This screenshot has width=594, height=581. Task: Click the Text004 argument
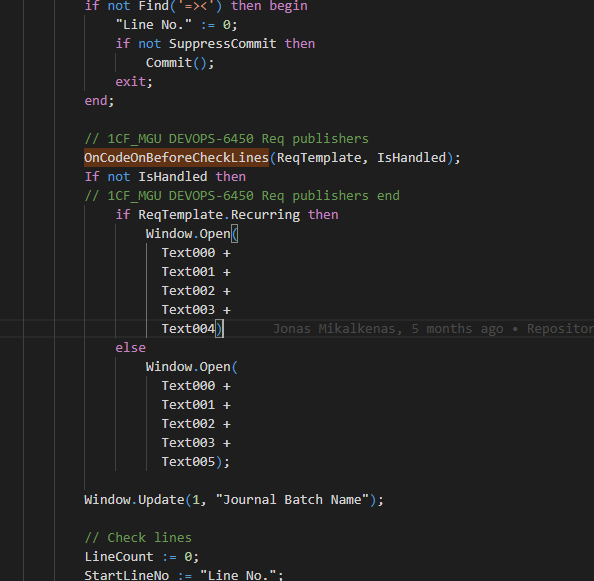coord(188,329)
